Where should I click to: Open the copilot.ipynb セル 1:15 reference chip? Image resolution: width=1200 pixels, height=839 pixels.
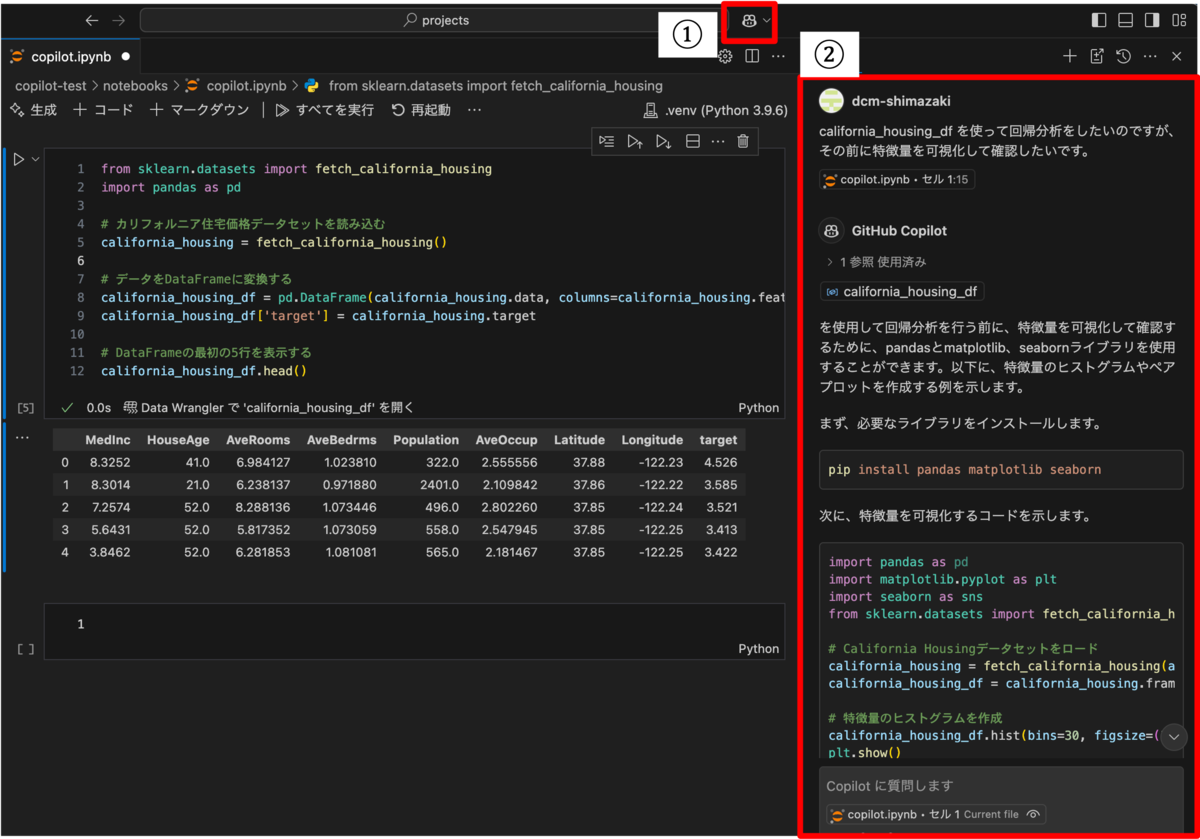(x=897, y=180)
